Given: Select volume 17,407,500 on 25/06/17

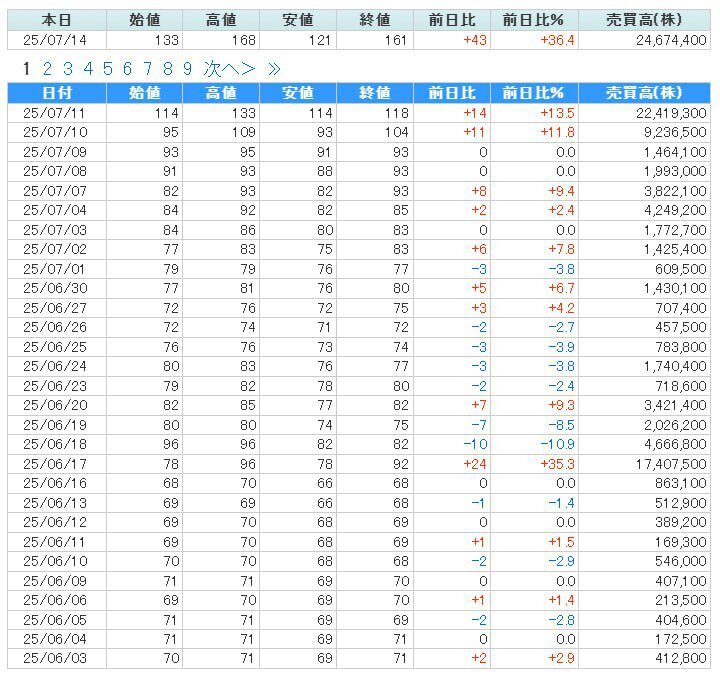Looking at the screenshot, I should pyautogui.click(x=671, y=464).
